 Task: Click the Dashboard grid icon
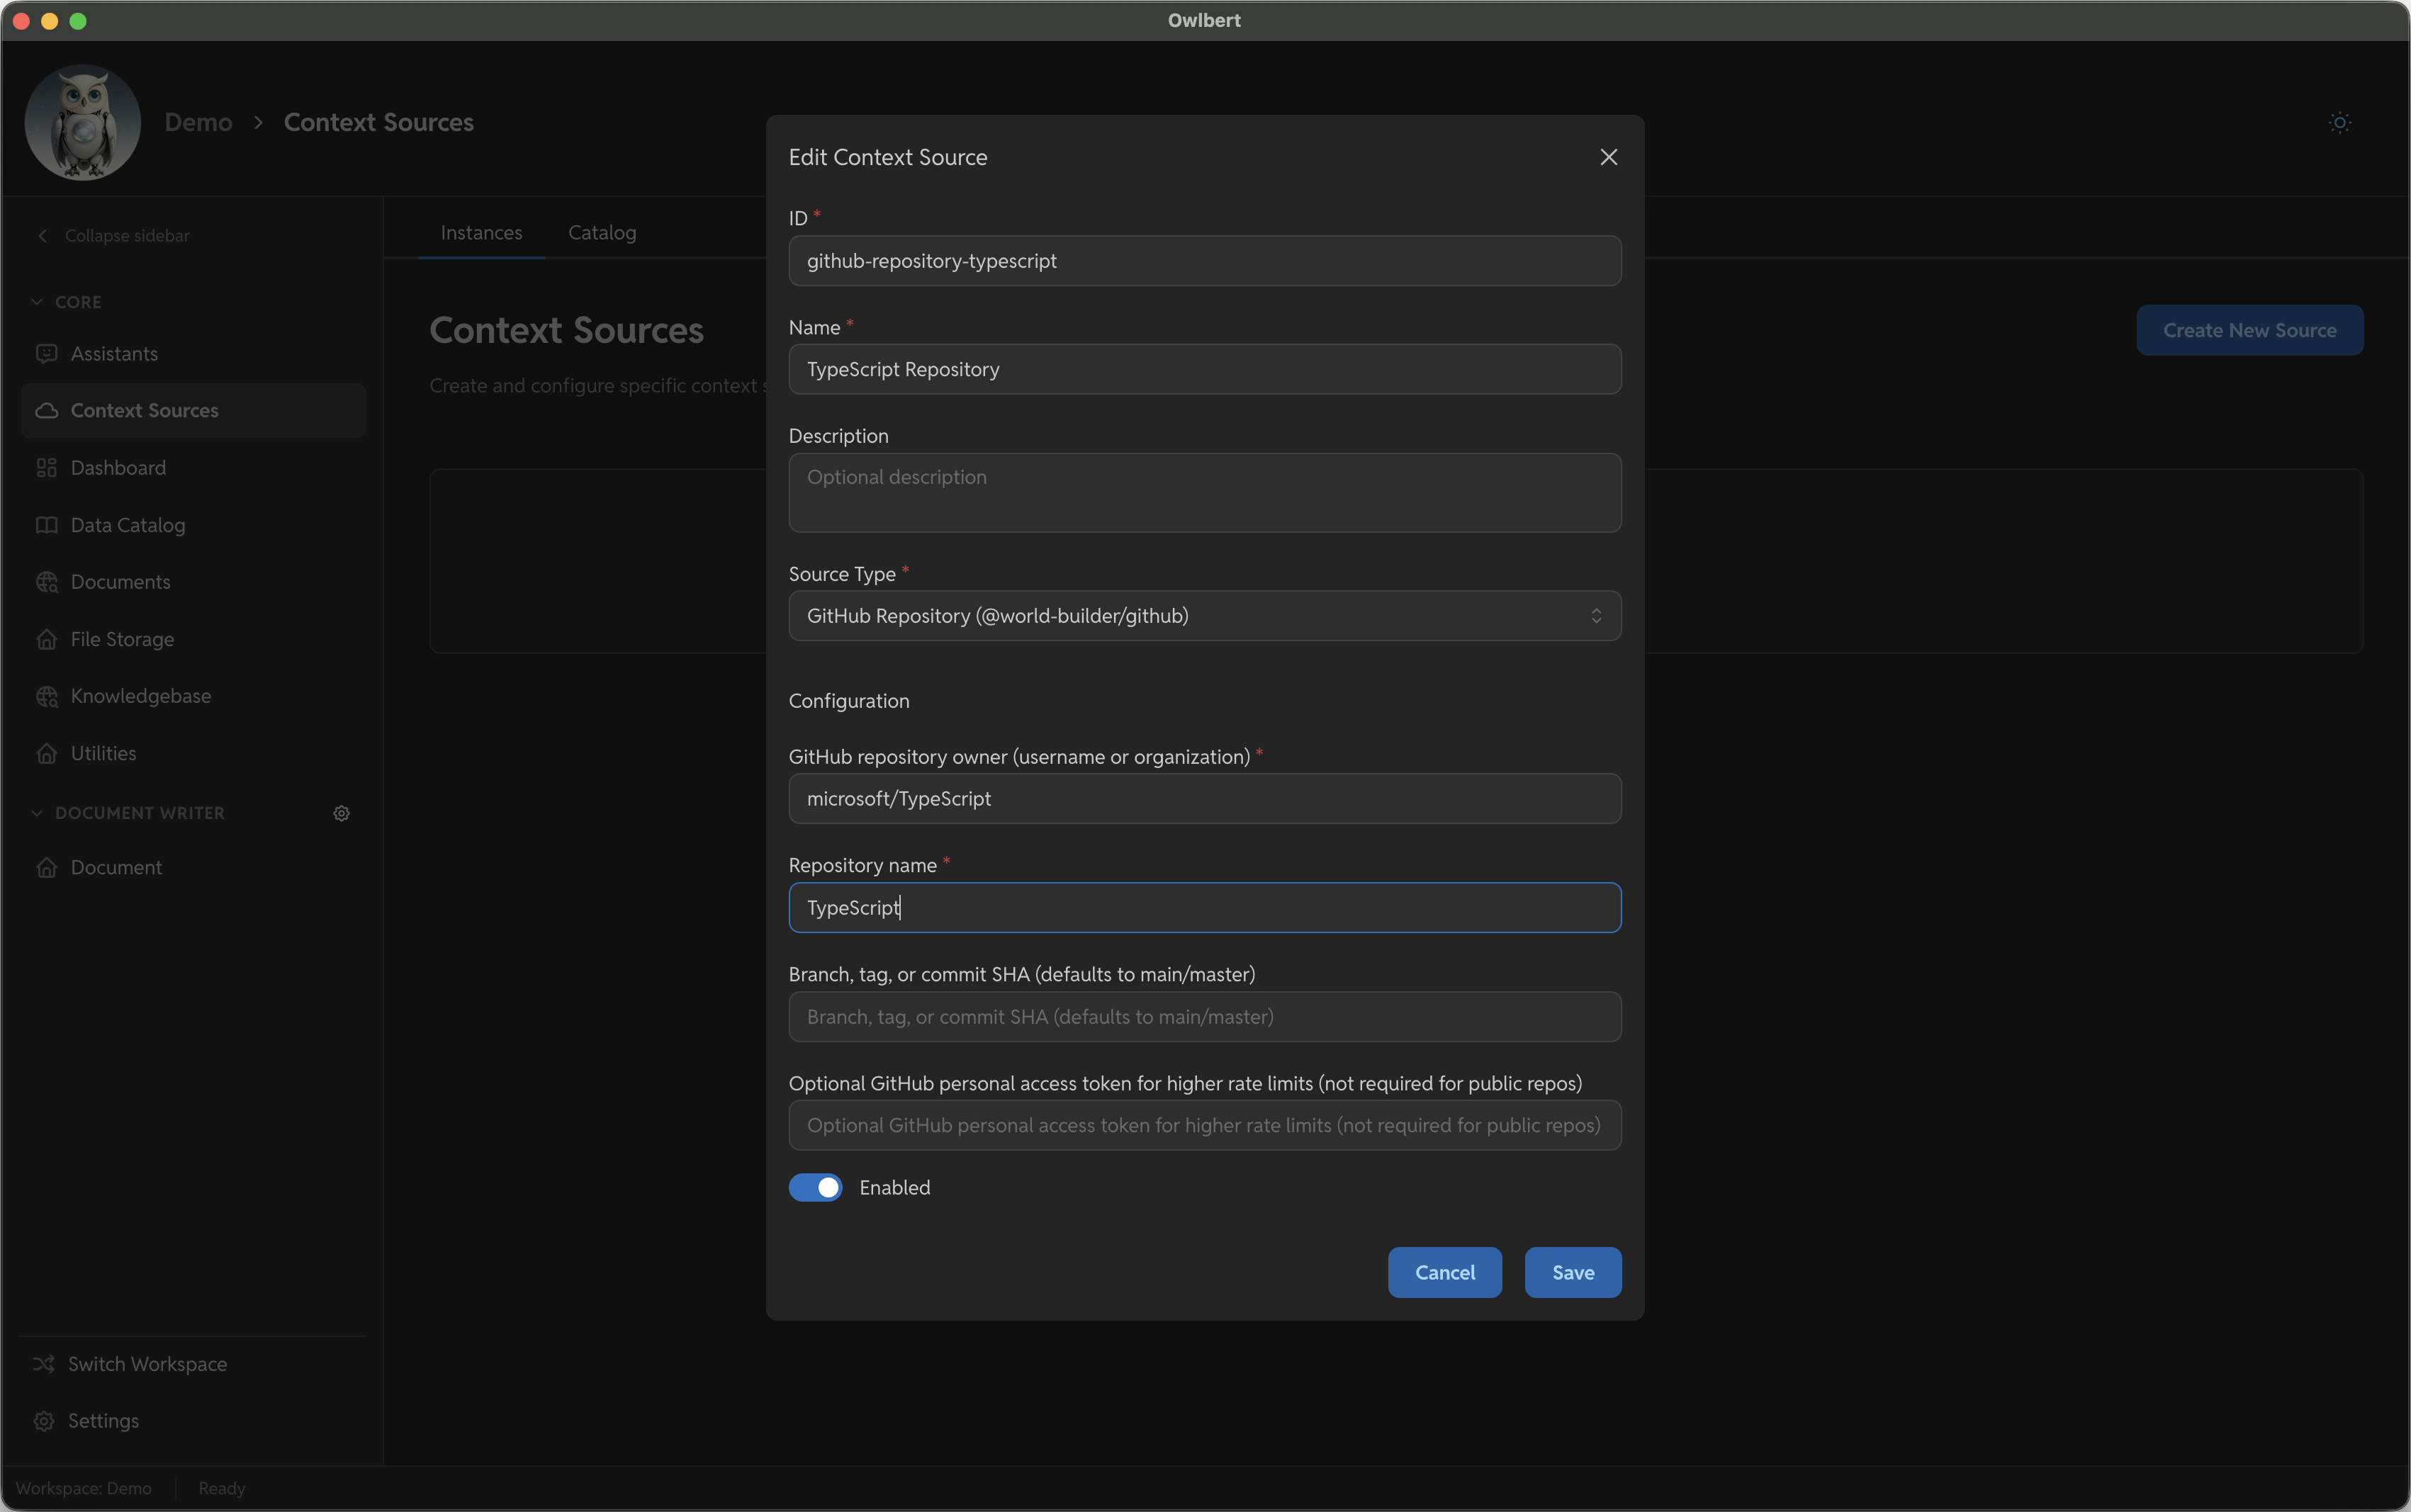click(x=46, y=468)
